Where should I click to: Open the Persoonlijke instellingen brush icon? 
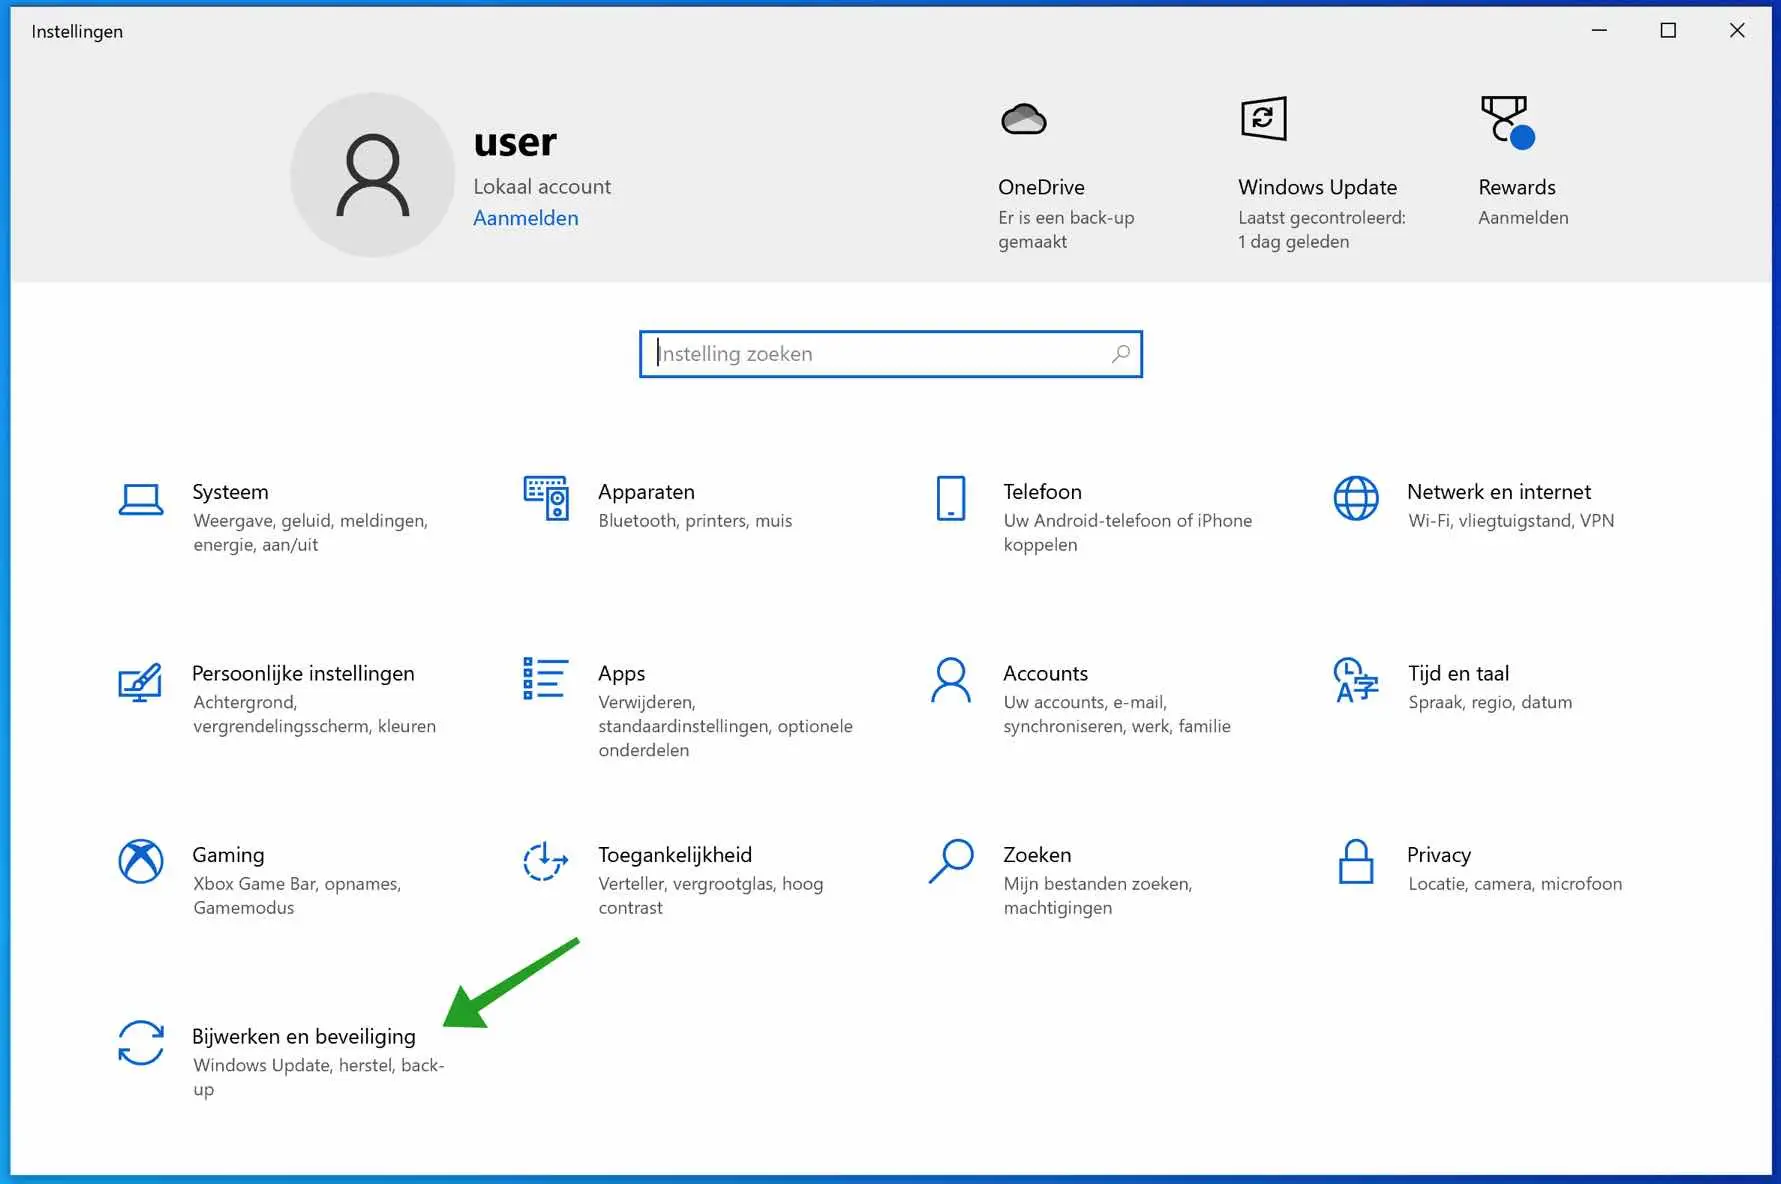pos(140,681)
